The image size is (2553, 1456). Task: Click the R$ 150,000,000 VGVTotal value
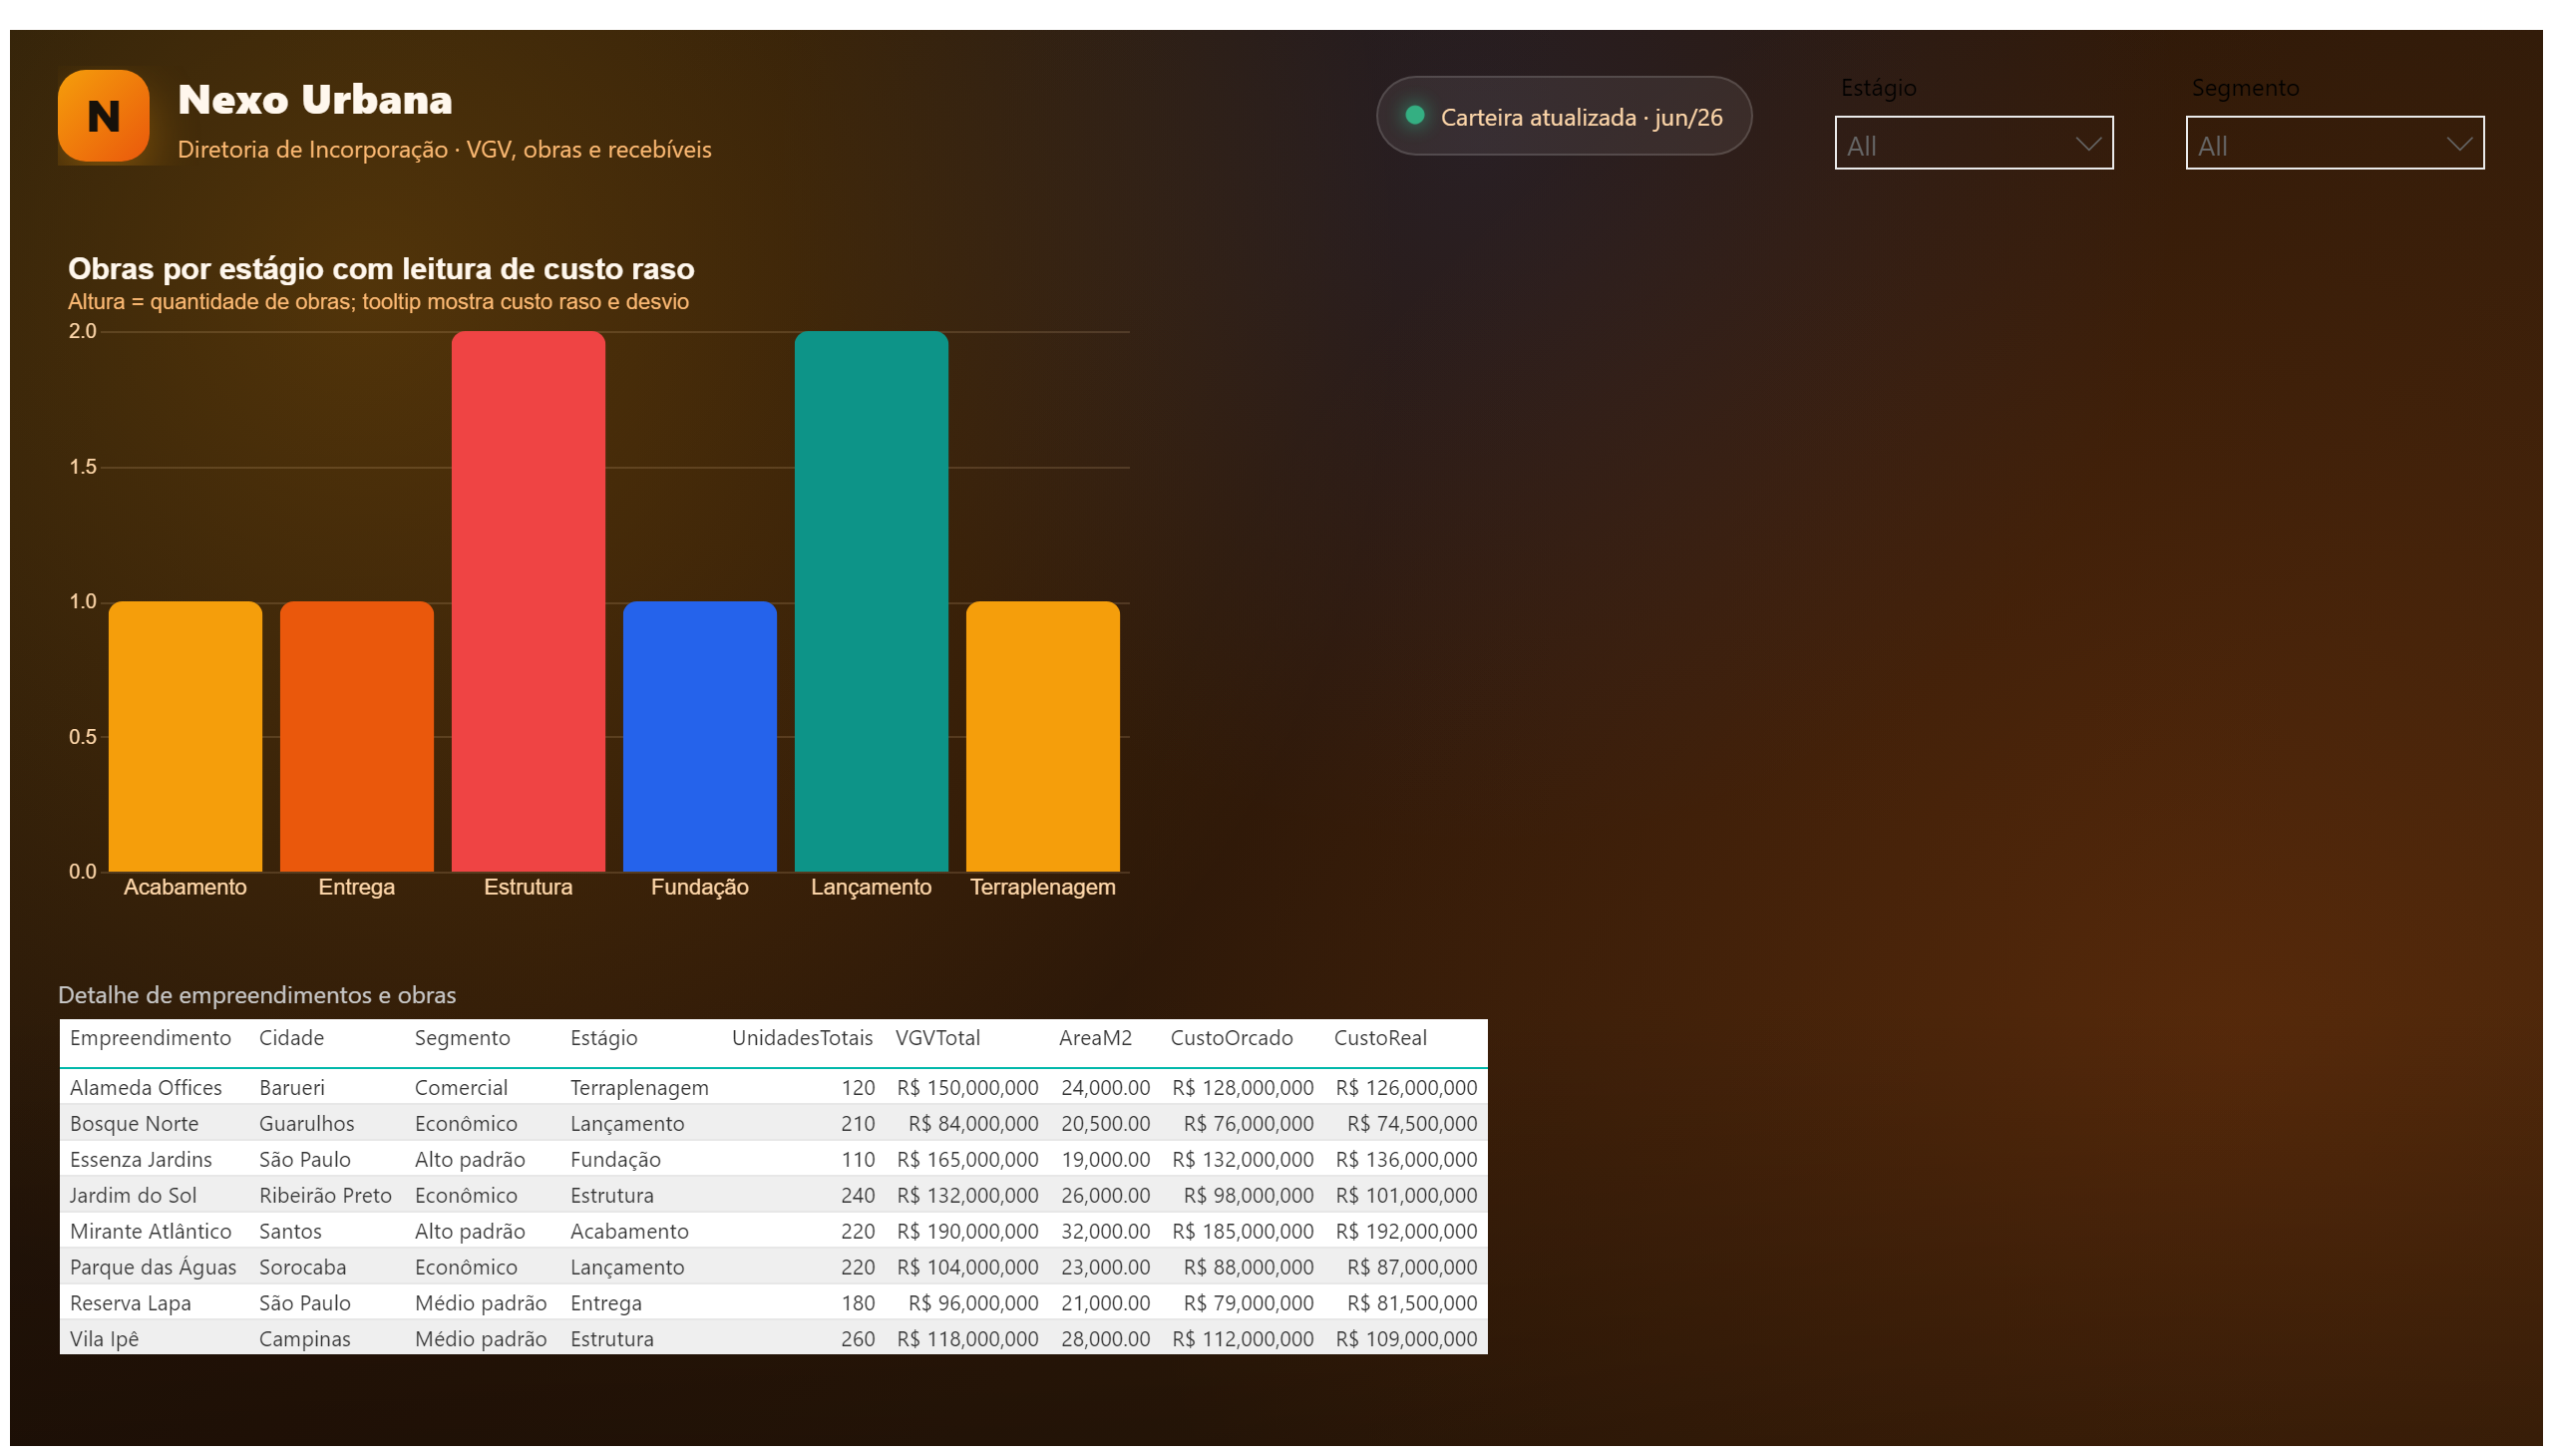pyautogui.click(x=967, y=1087)
